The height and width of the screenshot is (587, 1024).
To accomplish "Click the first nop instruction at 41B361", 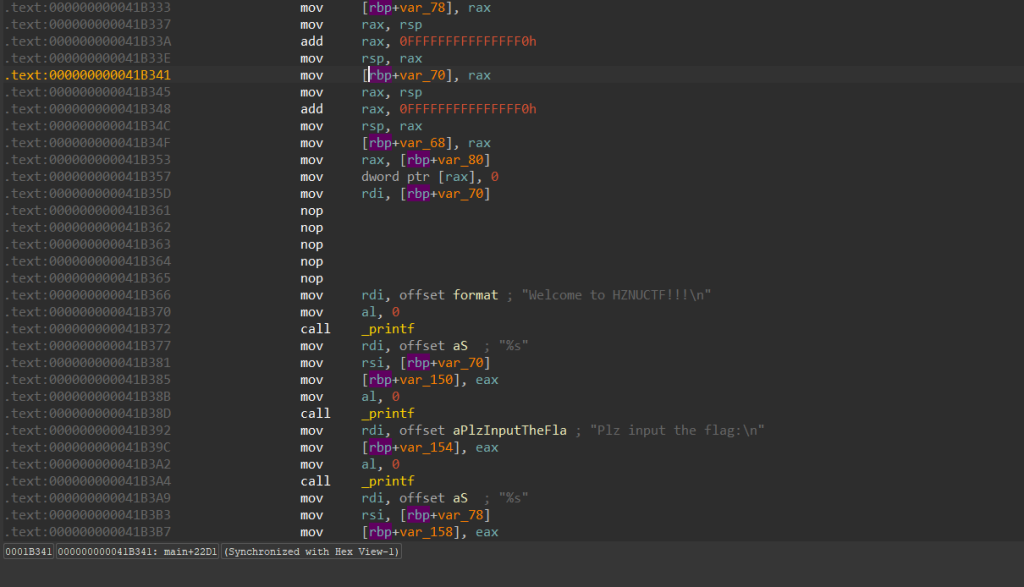I will coord(312,211).
